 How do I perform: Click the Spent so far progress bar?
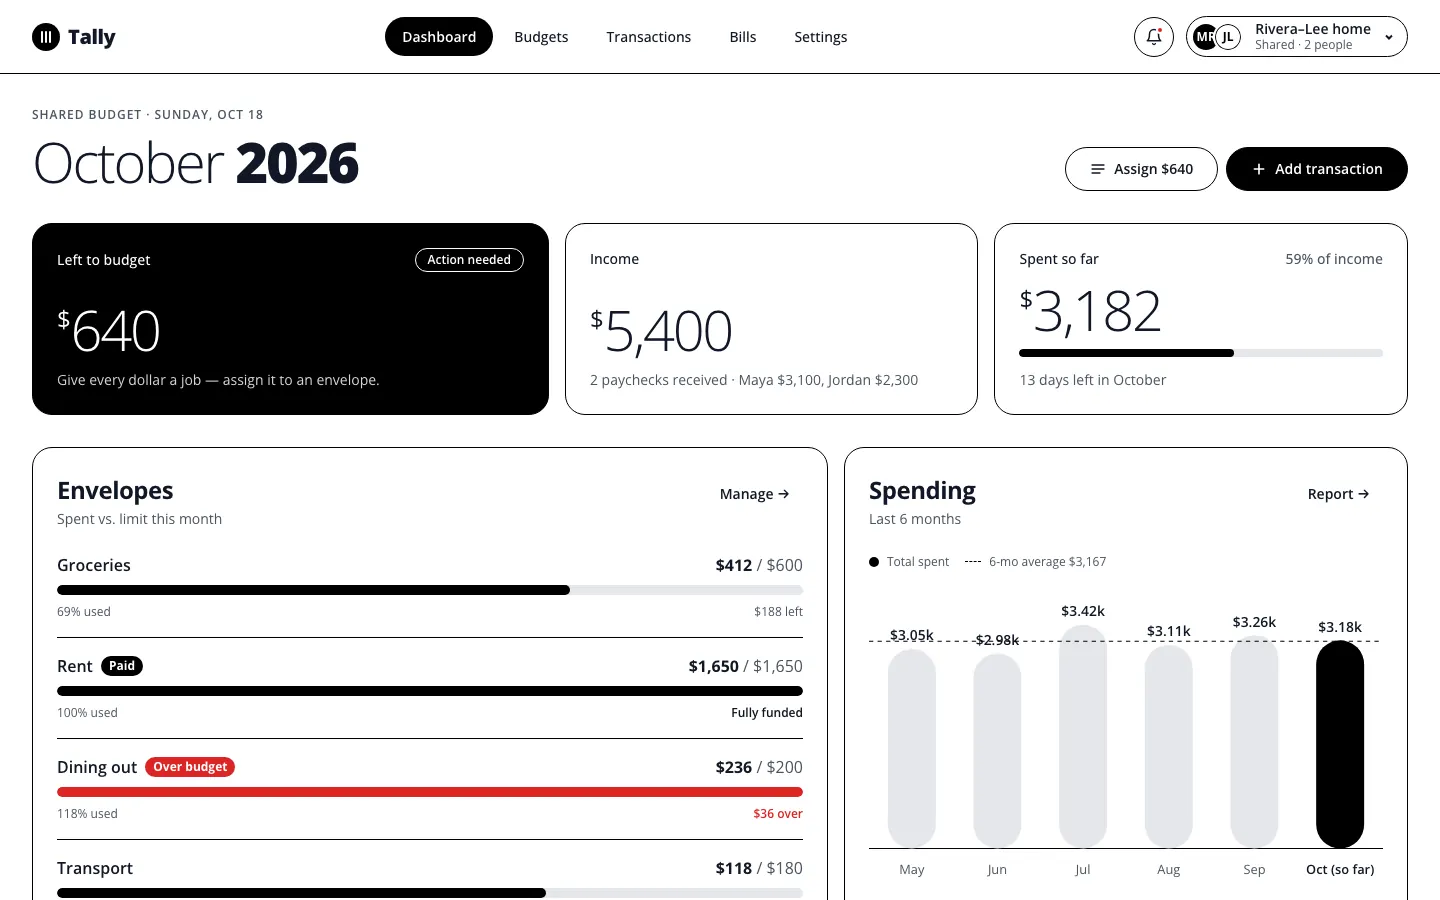(1201, 353)
